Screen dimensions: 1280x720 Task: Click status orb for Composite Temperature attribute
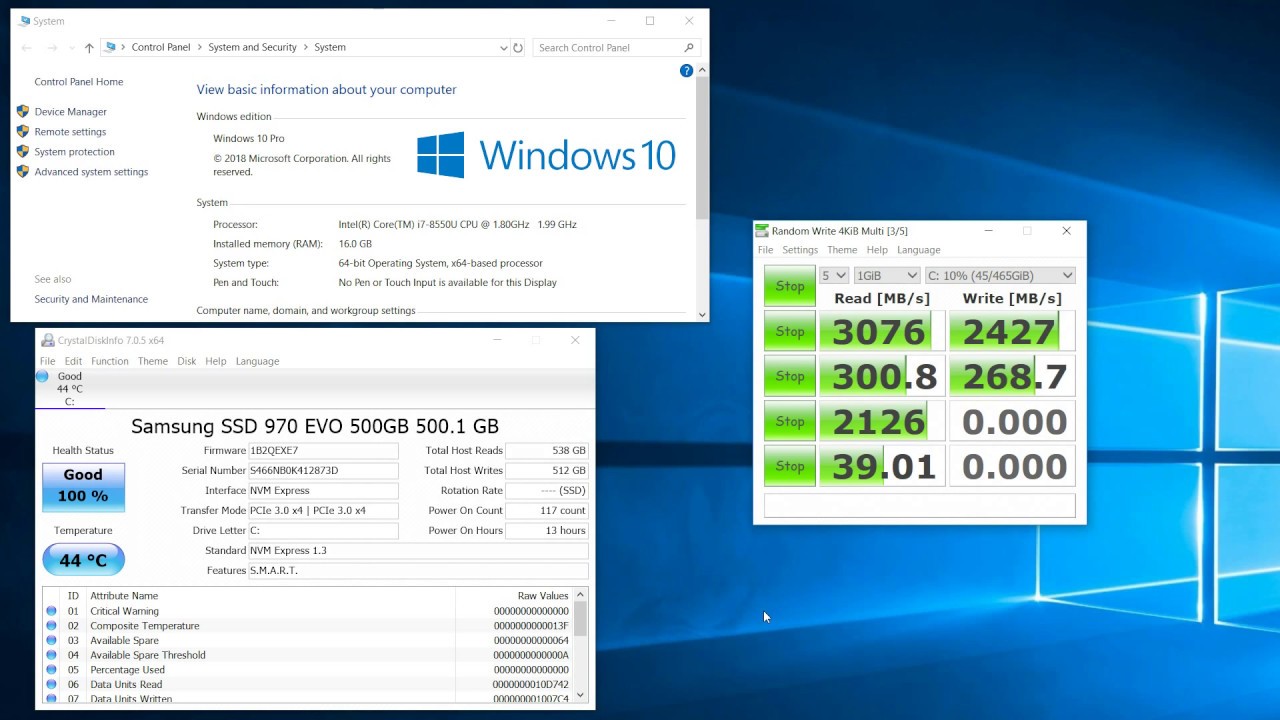[x=51, y=626]
